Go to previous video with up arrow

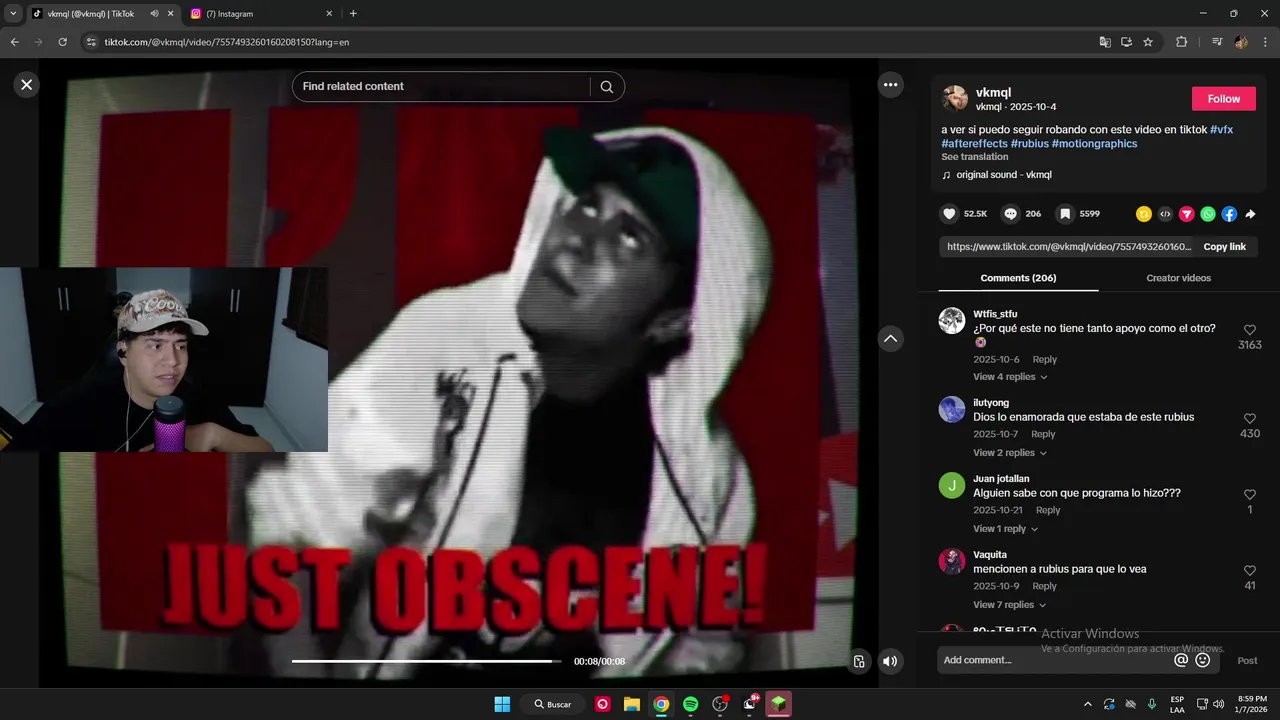(890, 339)
